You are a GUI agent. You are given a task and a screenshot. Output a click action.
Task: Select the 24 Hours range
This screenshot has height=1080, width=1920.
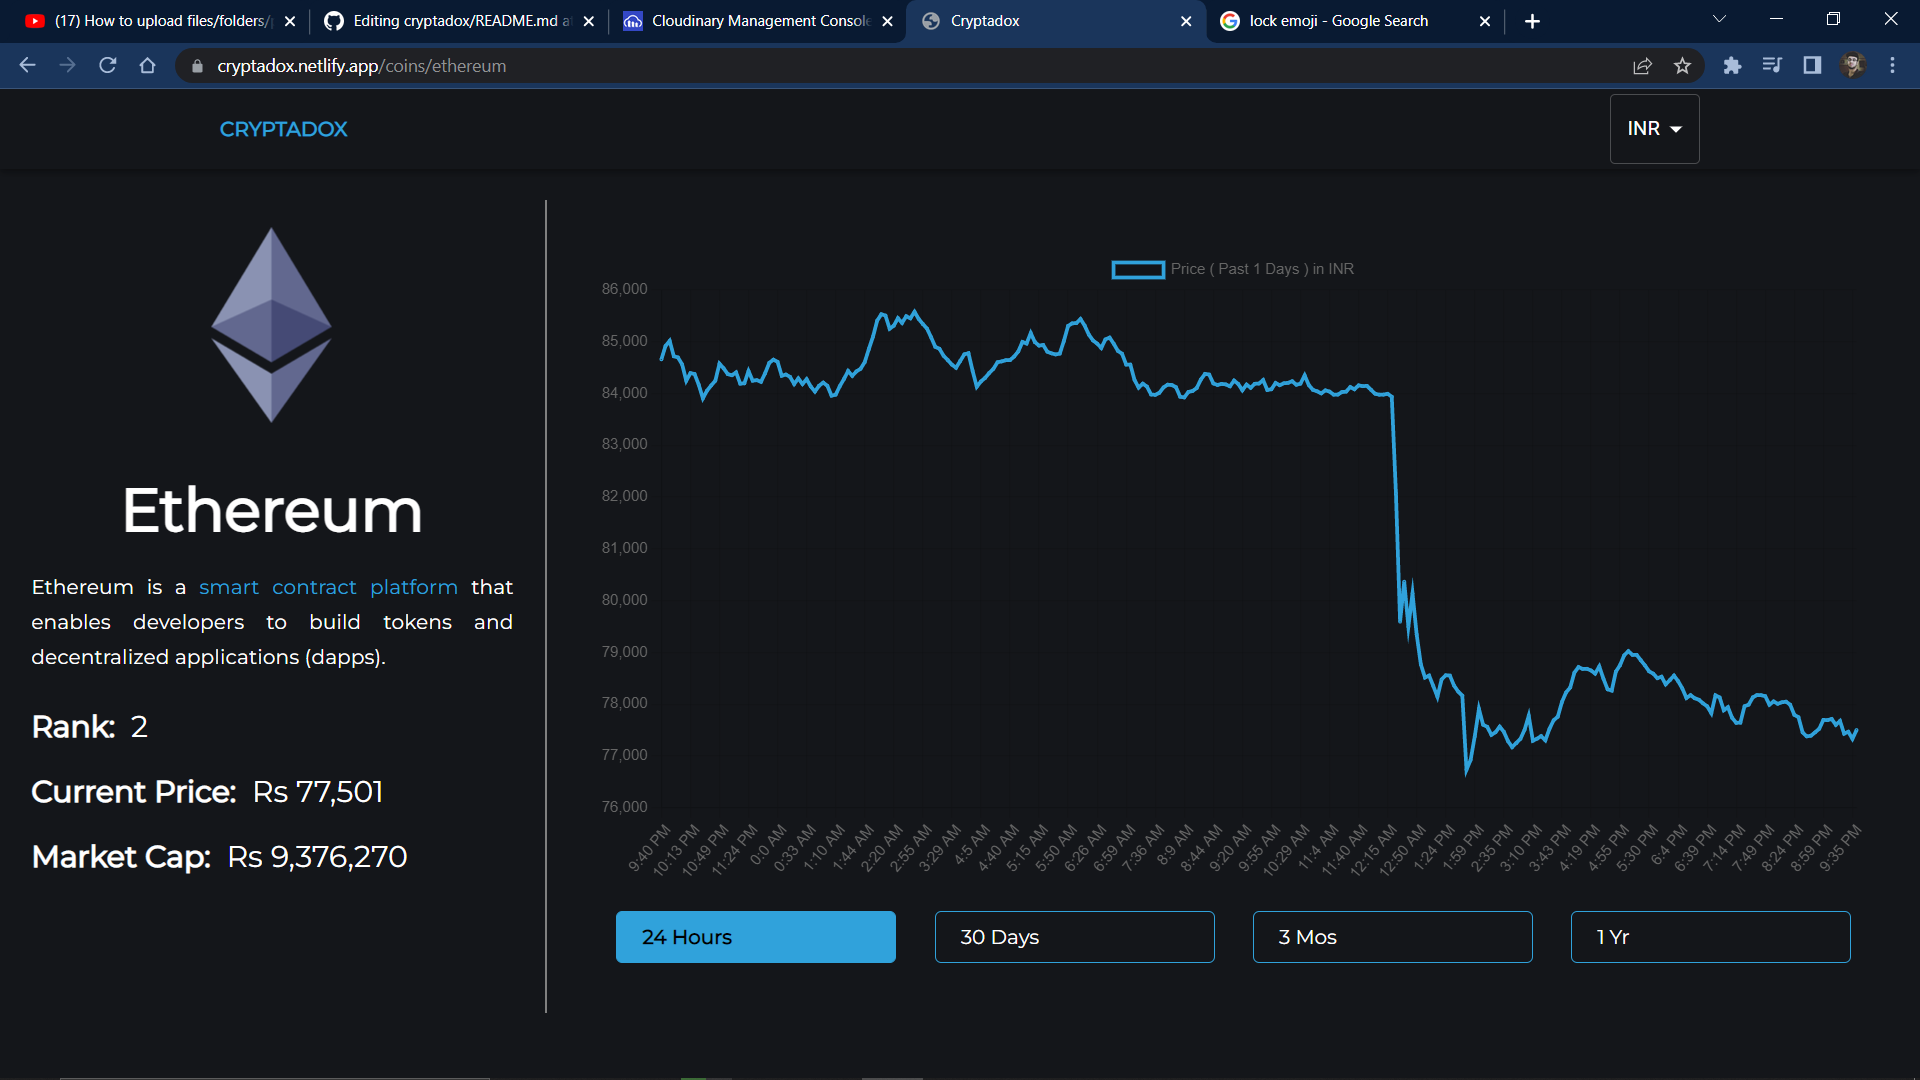tap(755, 937)
